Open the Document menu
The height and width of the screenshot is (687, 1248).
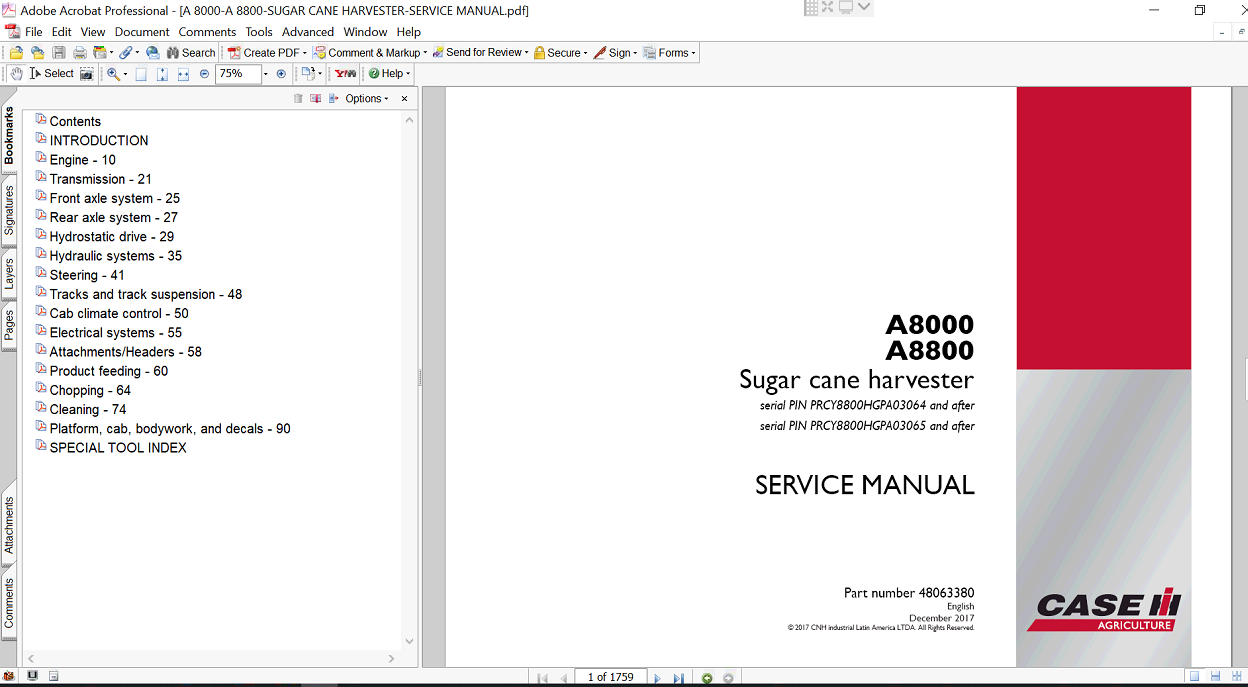point(142,32)
